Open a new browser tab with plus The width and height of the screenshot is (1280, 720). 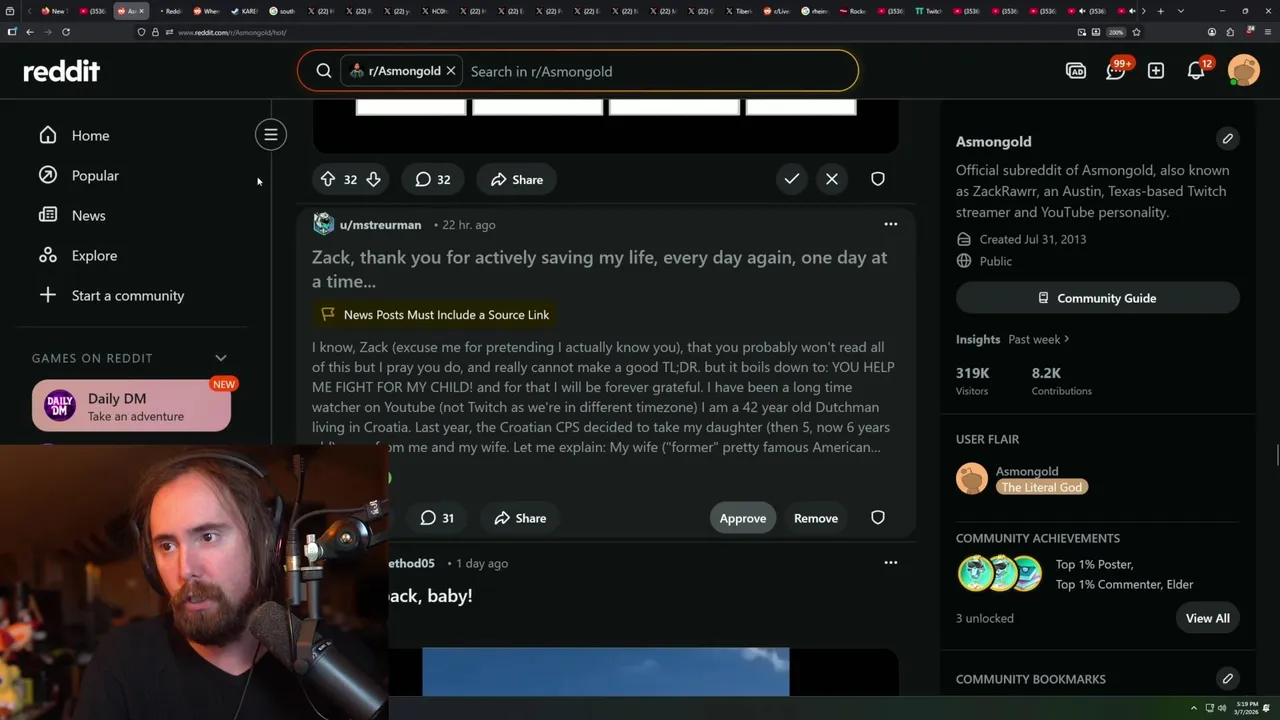pos(1160,11)
